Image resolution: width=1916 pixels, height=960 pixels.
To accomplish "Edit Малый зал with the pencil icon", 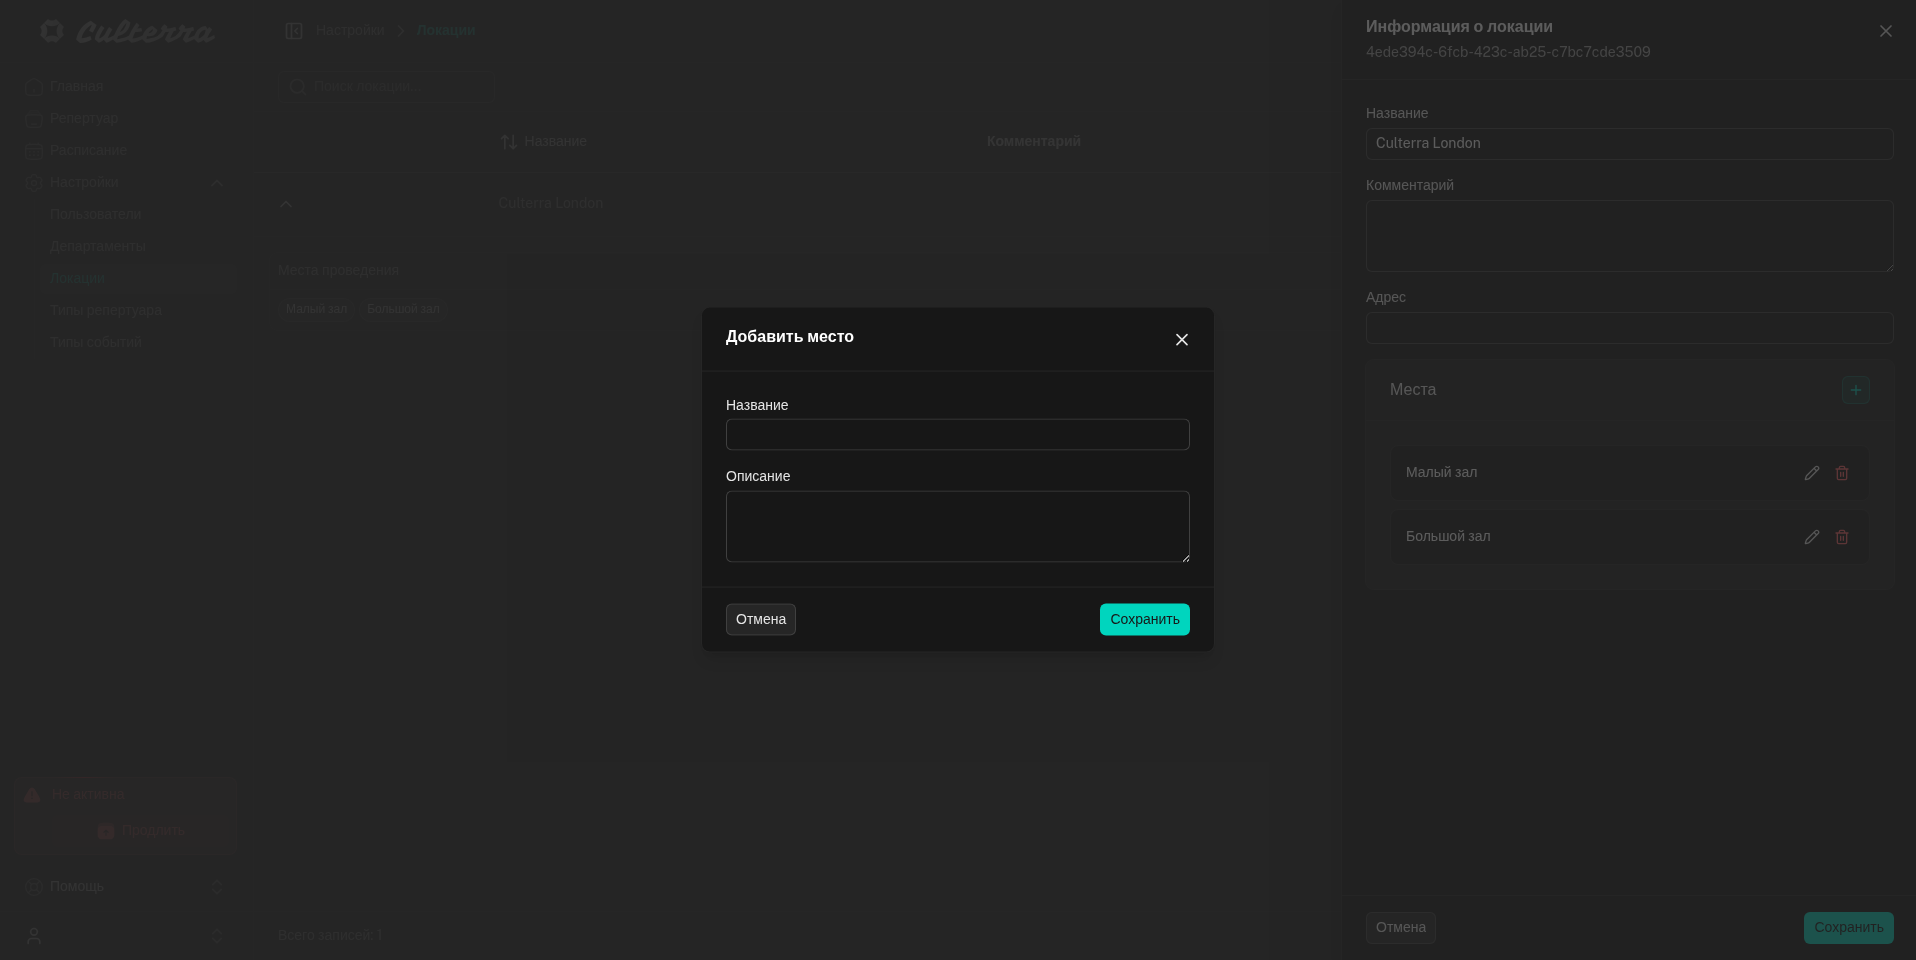I will (x=1811, y=473).
